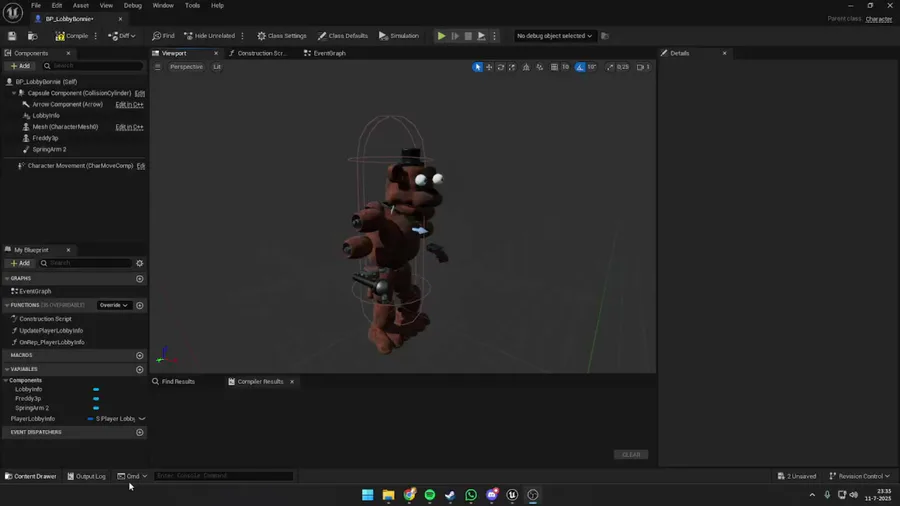
Task: Toggle grid snapping in viewport
Action: tap(554, 67)
